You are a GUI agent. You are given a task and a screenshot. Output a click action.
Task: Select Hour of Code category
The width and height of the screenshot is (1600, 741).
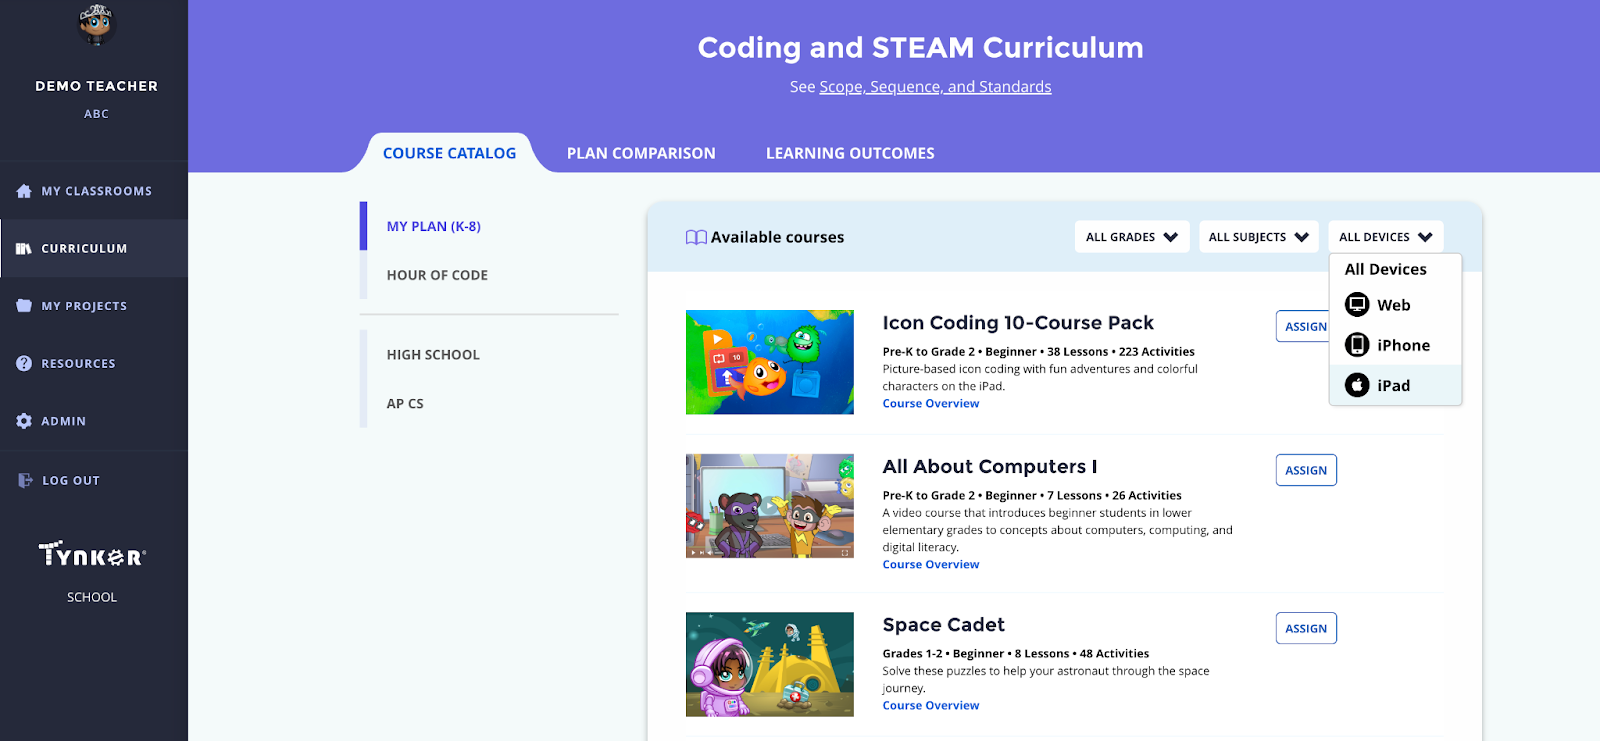pyautogui.click(x=437, y=275)
